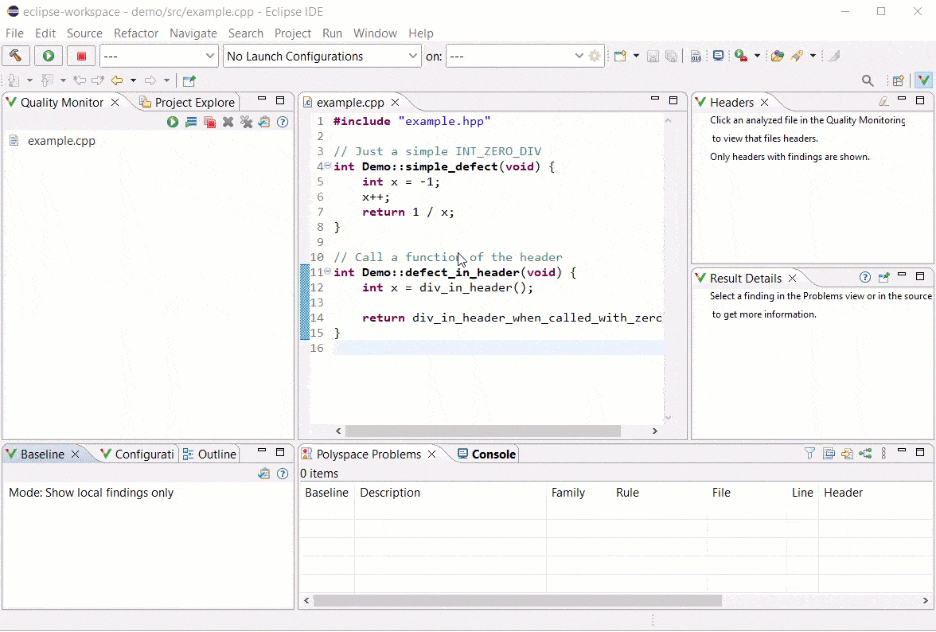Open the launch mode dropdown
Image resolution: width=936 pixels, height=632 pixels.
click(x=210, y=56)
